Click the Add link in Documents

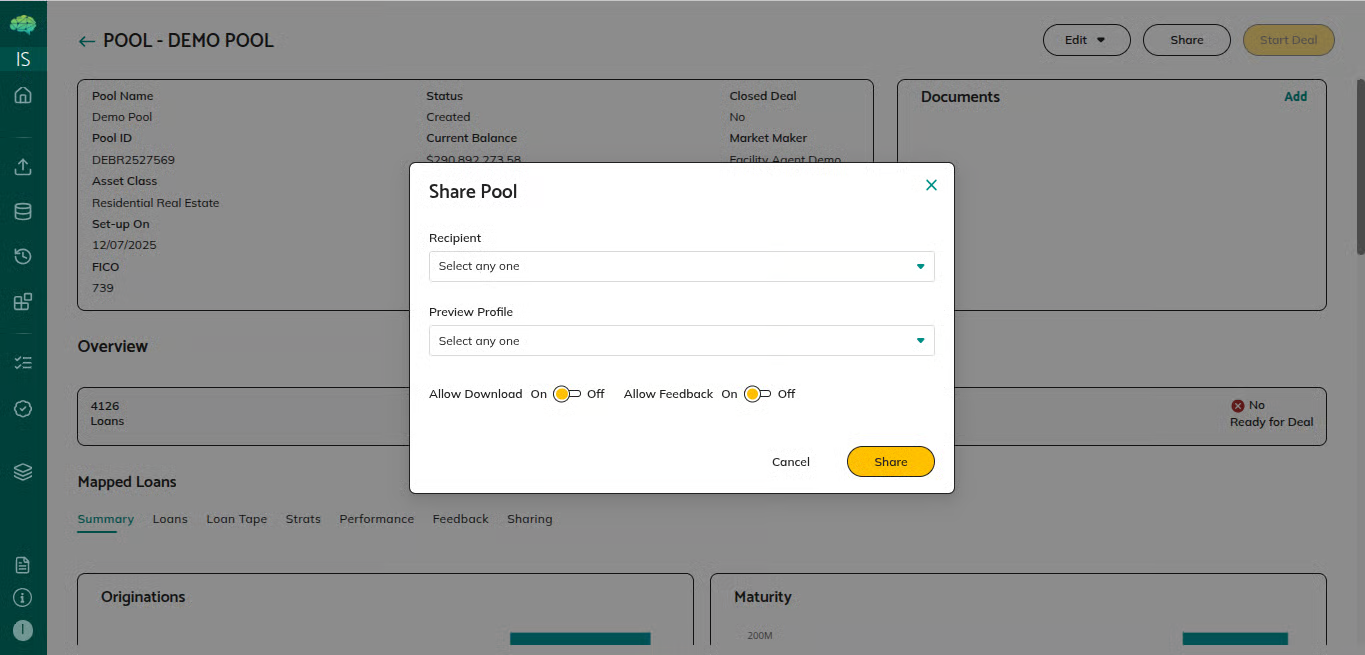(1295, 97)
